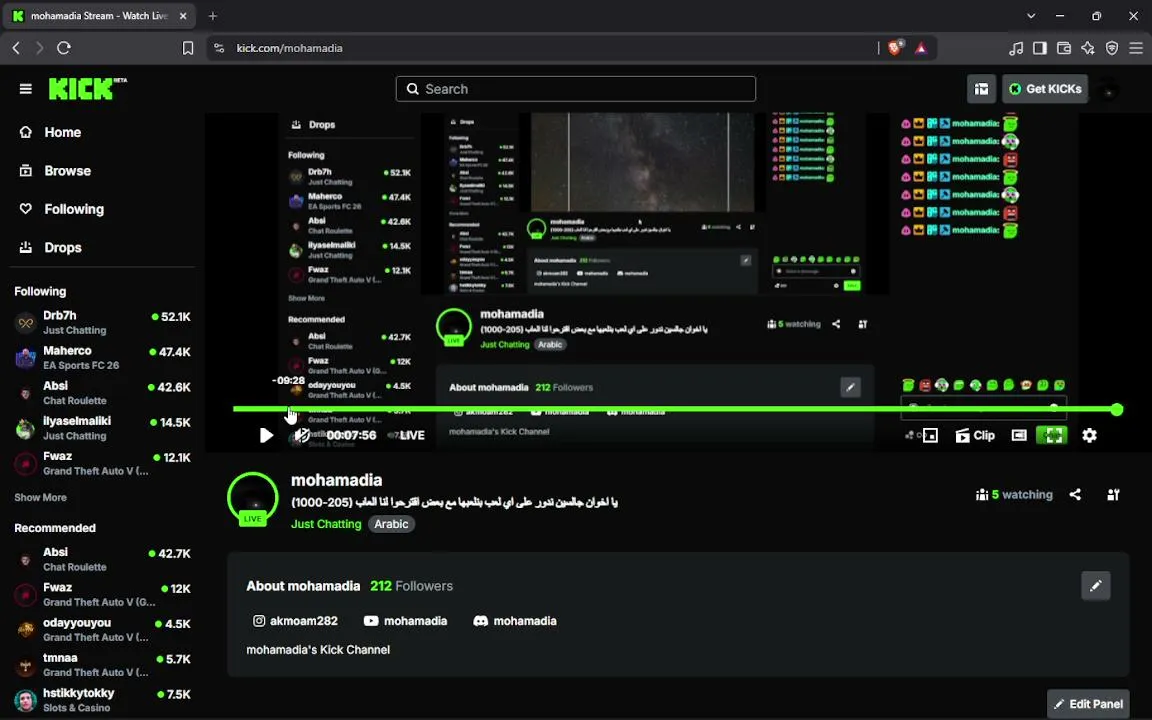
Task: Toggle the sidebar hamburger menu
Action: [26, 89]
